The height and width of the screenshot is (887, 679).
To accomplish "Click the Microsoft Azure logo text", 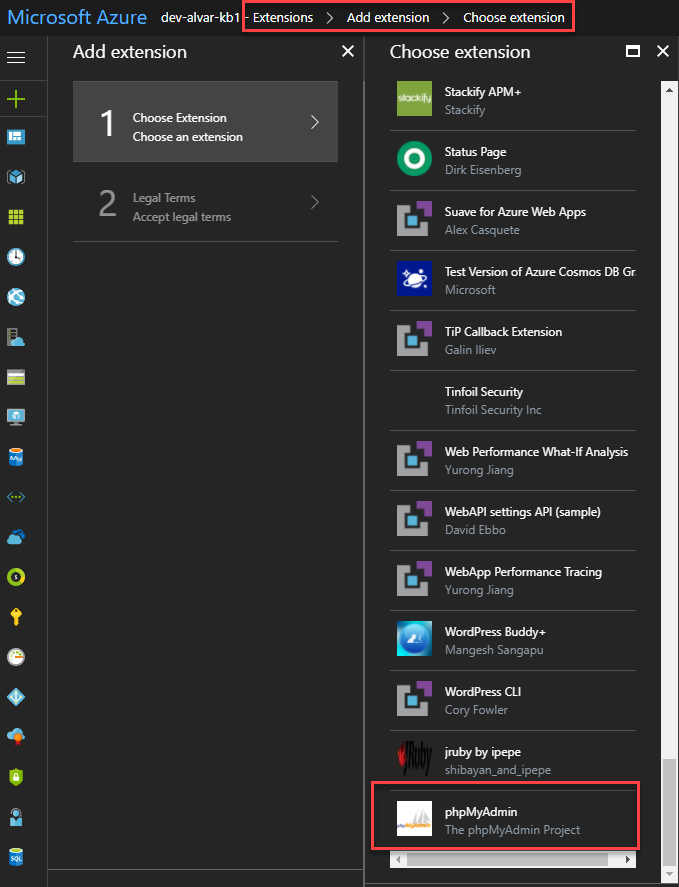I will click(x=78, y=17).
